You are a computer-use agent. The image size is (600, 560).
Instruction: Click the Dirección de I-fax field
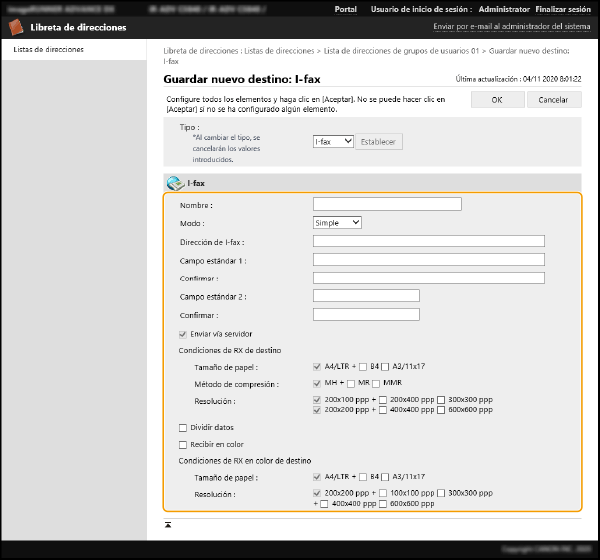point(428,242)
